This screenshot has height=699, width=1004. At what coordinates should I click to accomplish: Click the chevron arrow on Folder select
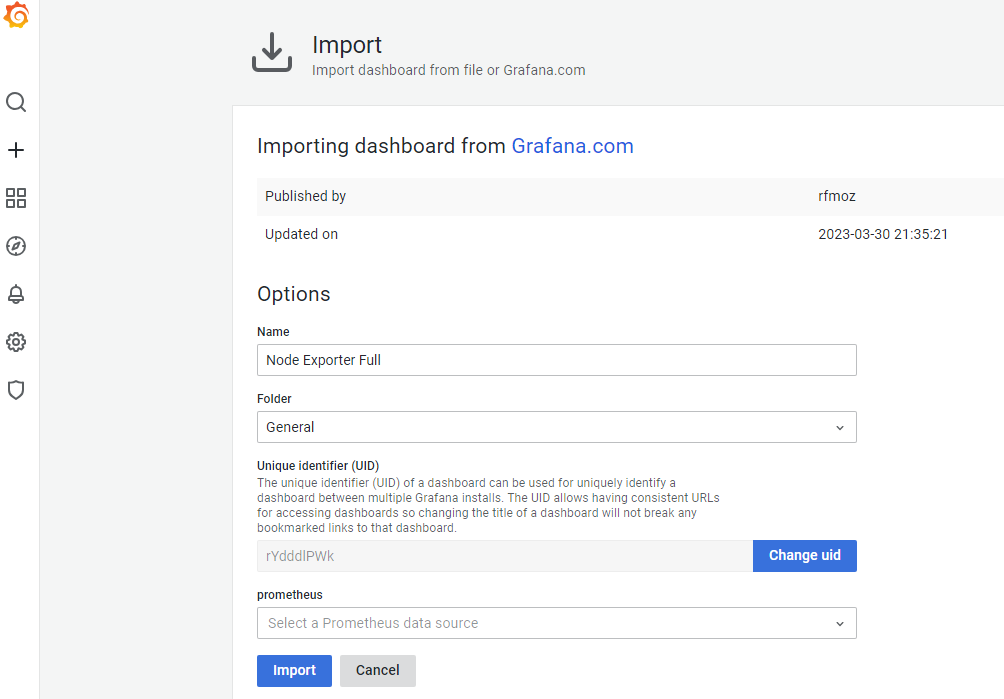840,427
